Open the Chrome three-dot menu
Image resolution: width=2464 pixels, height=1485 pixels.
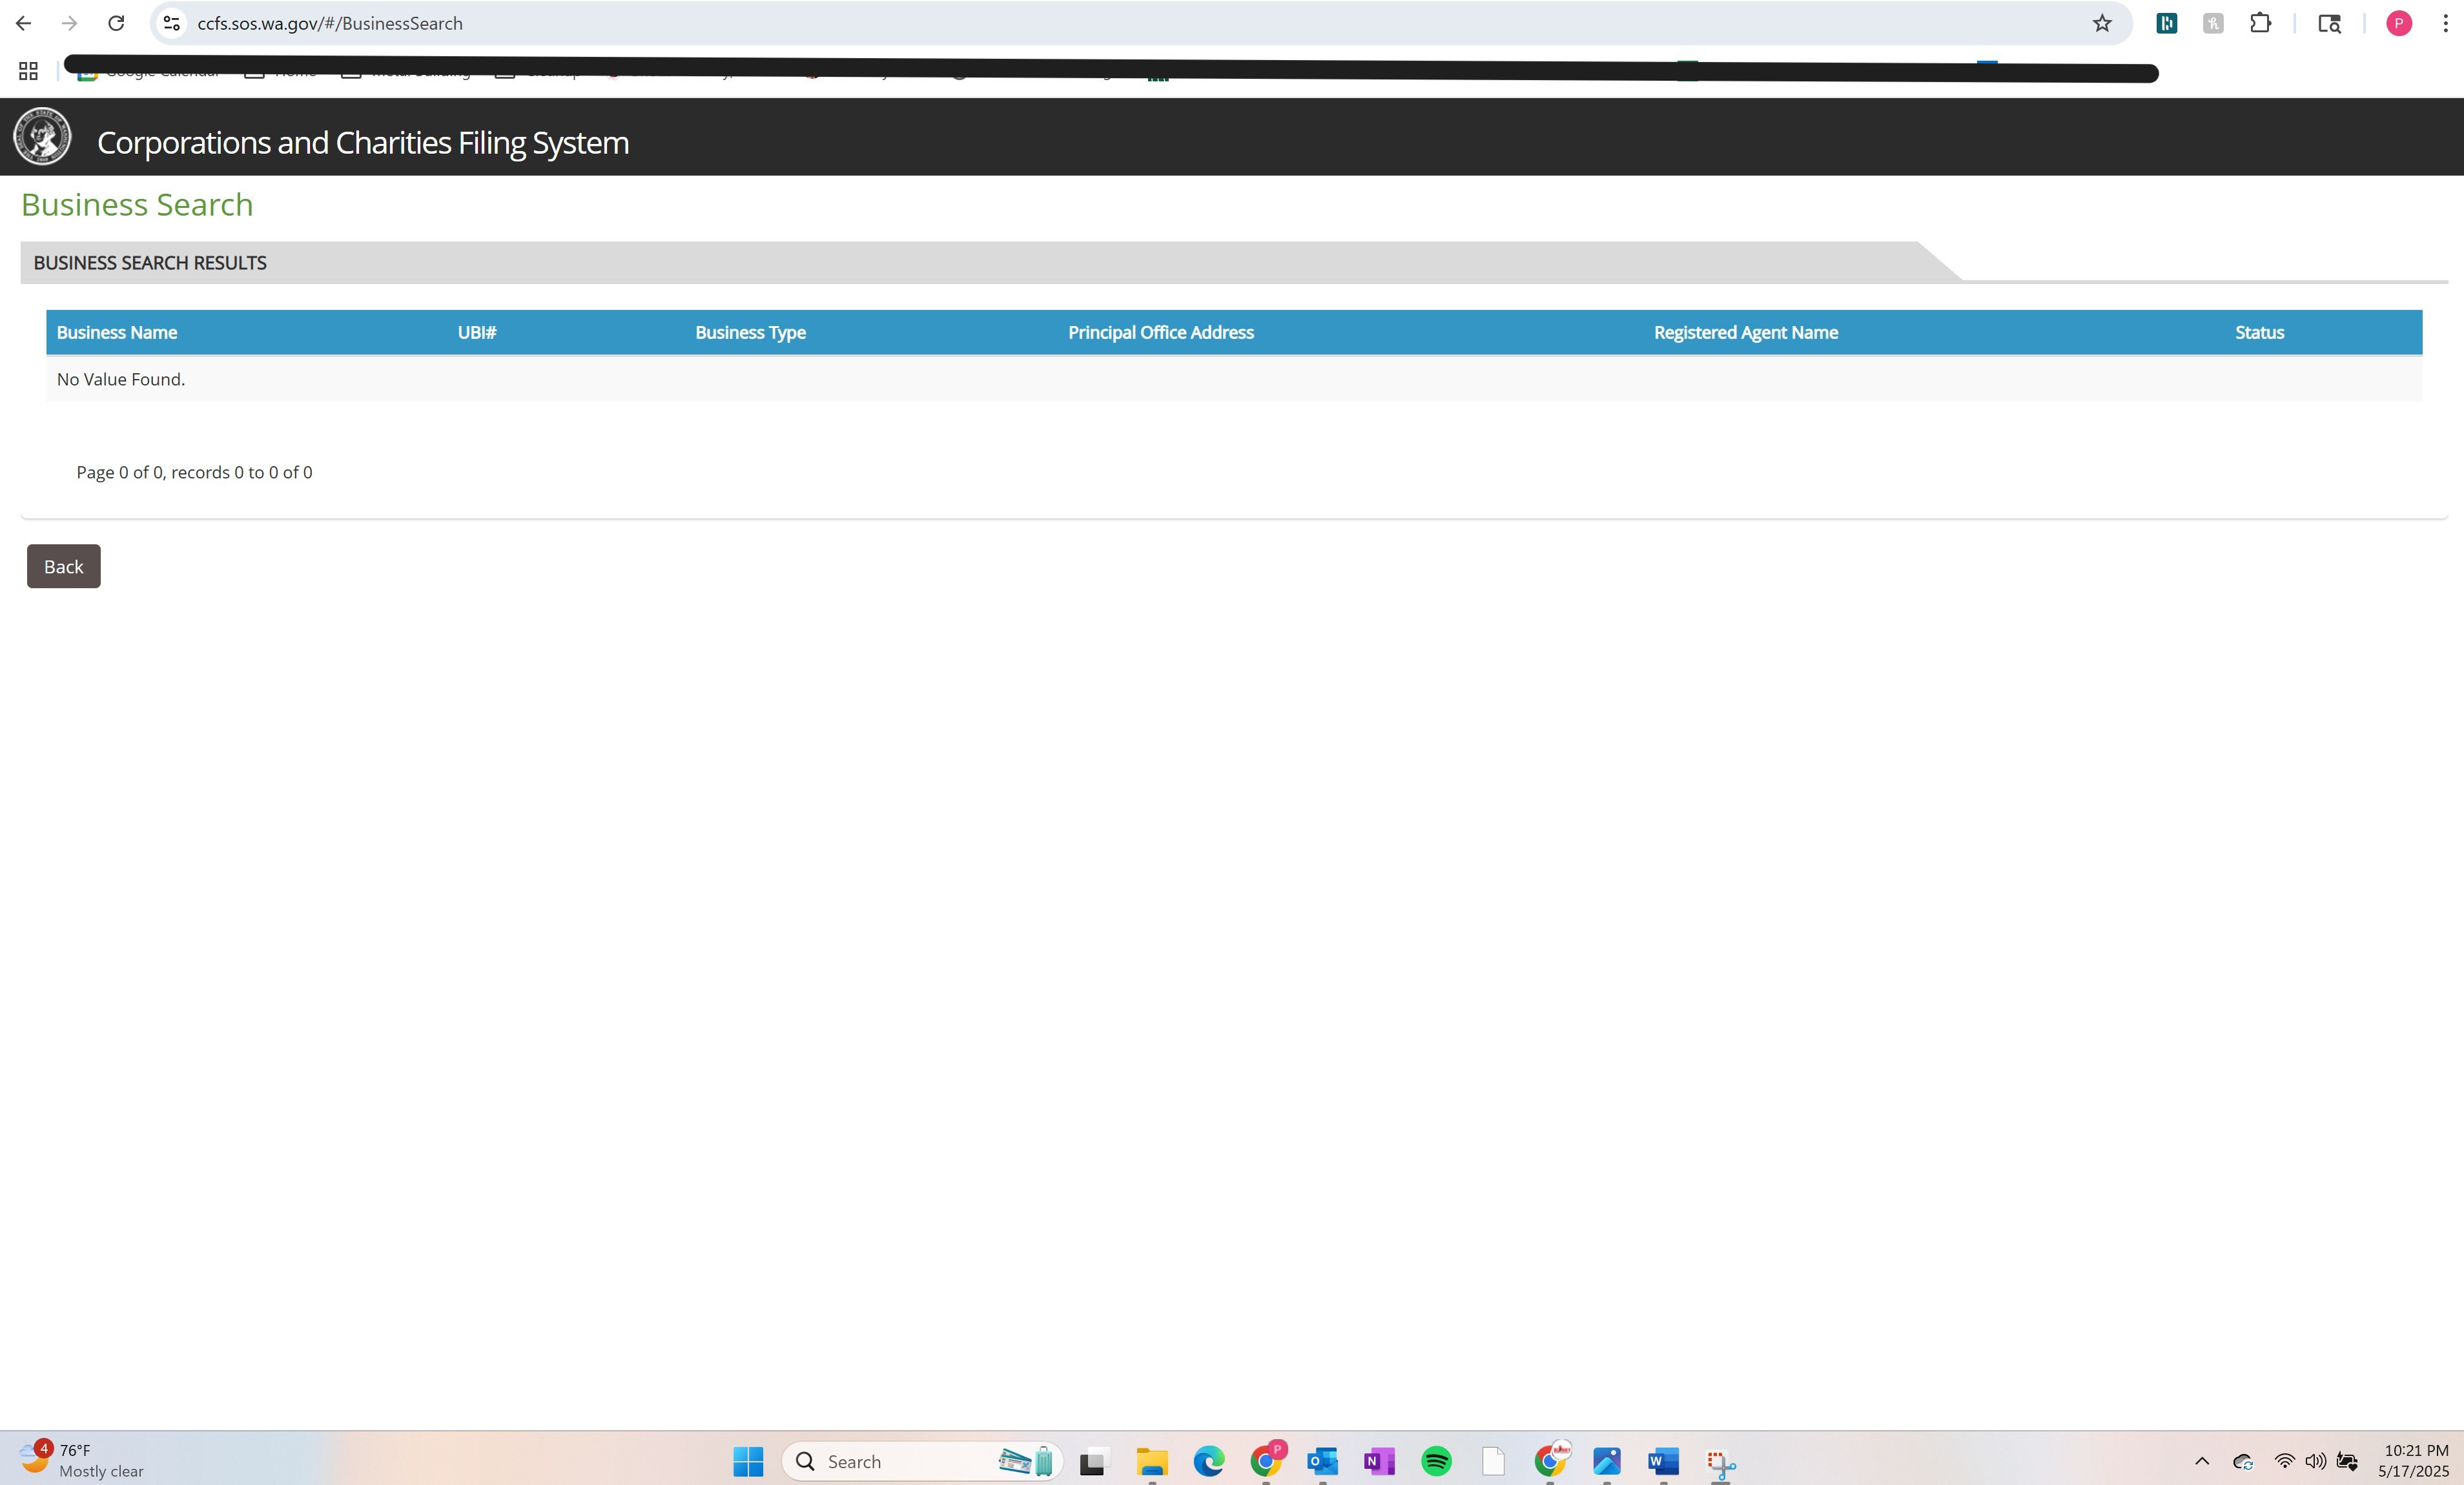(x=2445, y=23)
